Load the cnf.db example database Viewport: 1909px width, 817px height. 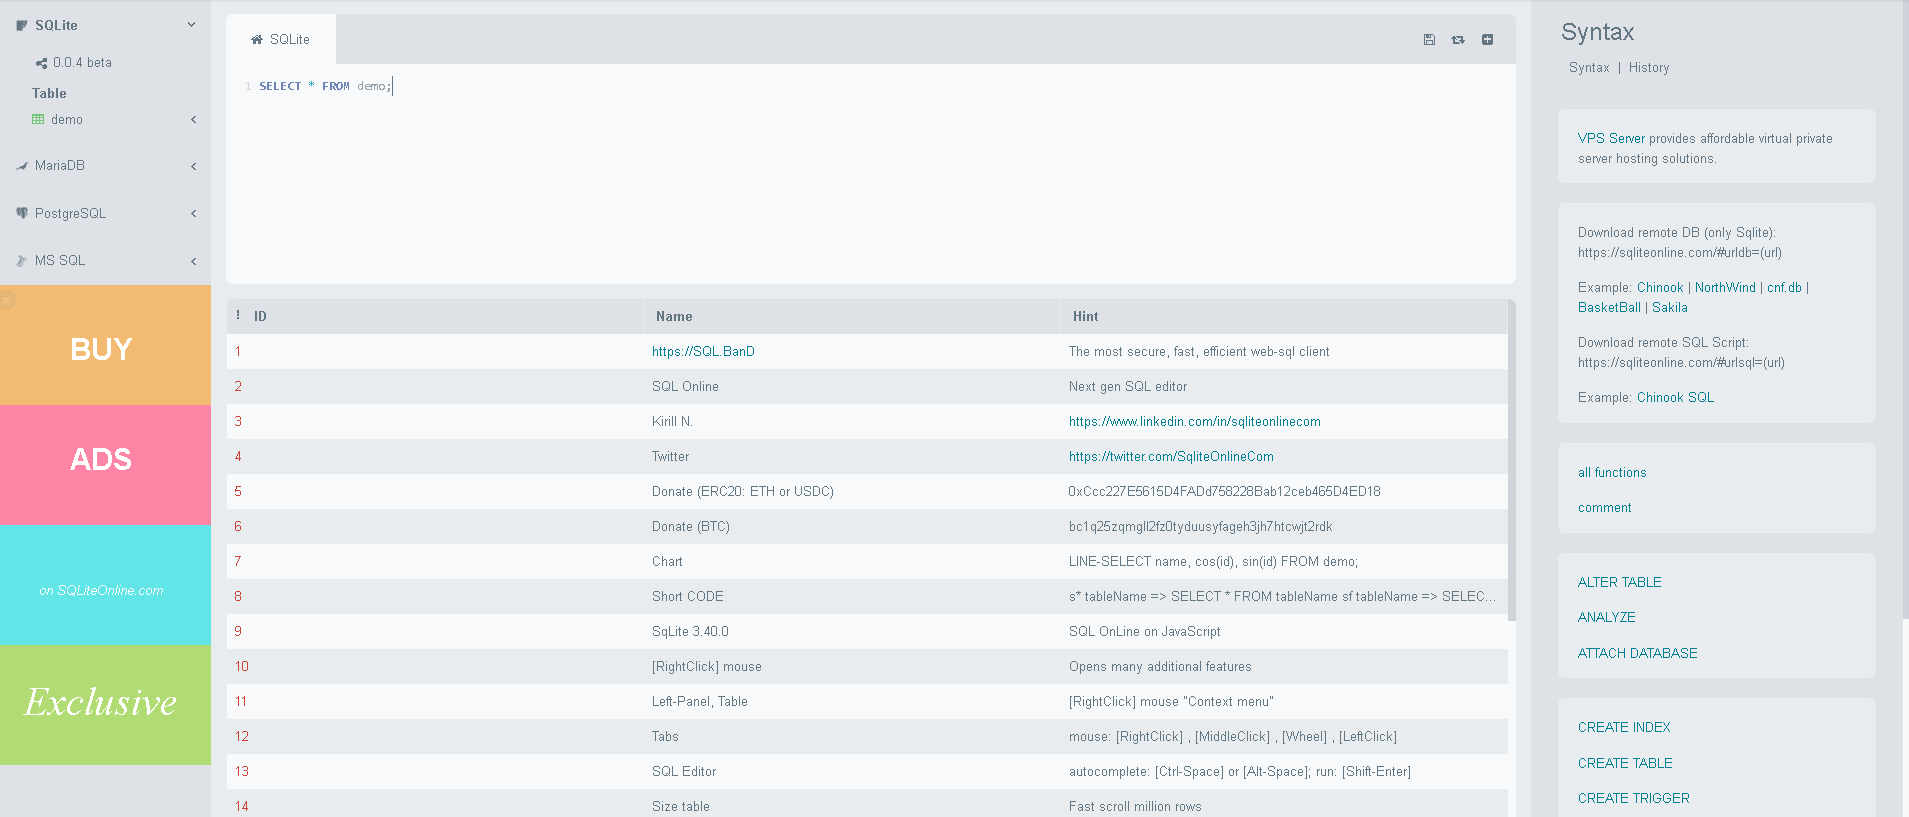(1784, 288)
